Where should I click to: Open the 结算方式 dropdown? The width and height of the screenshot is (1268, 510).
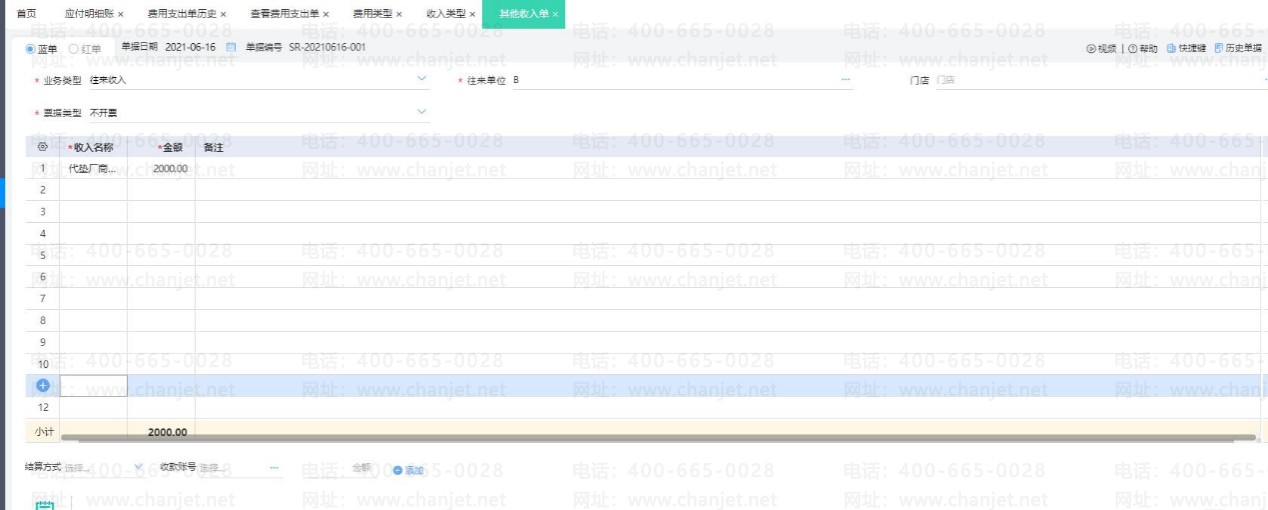pos(138,467)
